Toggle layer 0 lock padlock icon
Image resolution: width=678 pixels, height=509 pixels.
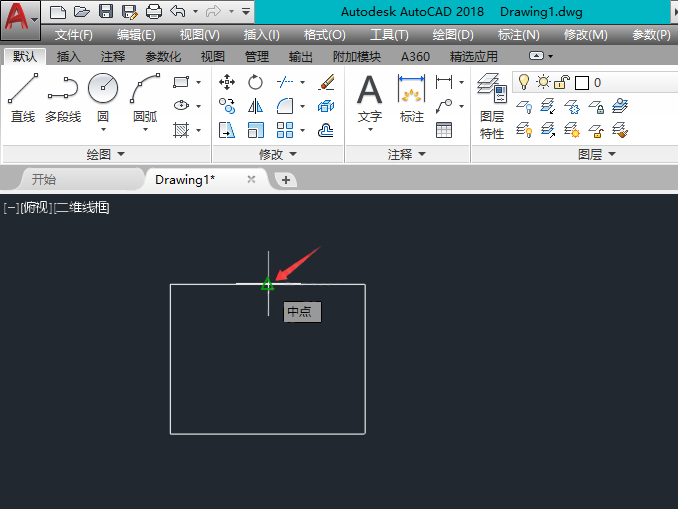[x=562, y=82]
